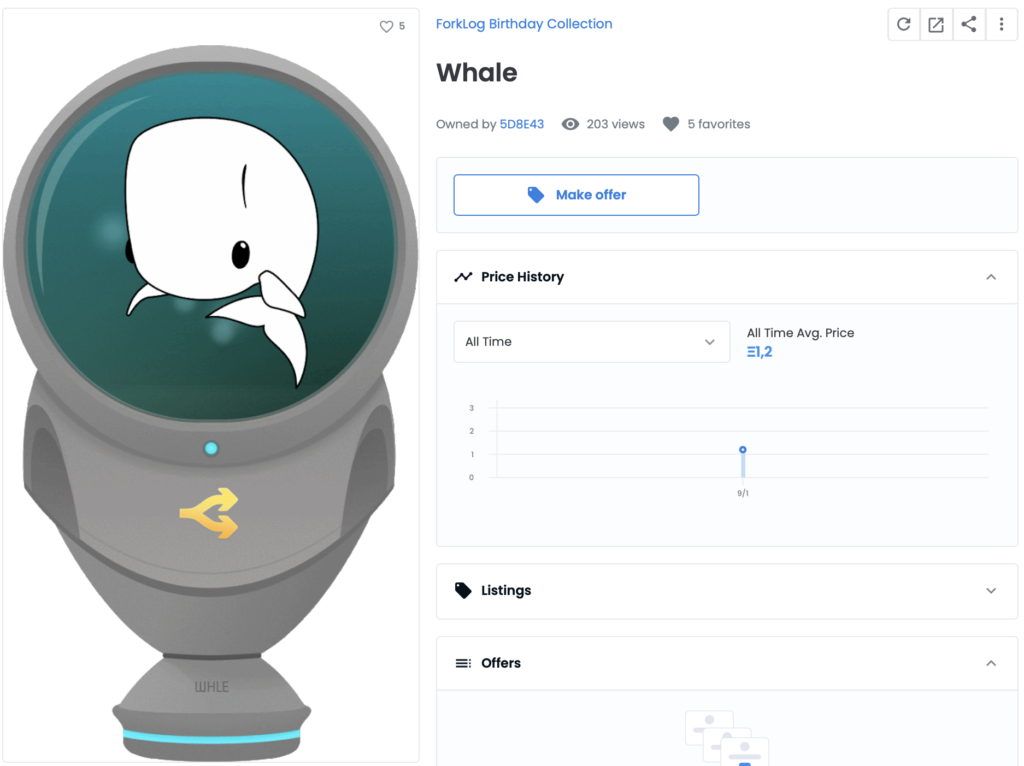Viewport: 1024px width, 766px height.
Task: Expand the Listings section
Action: click(x=991, y=590)
